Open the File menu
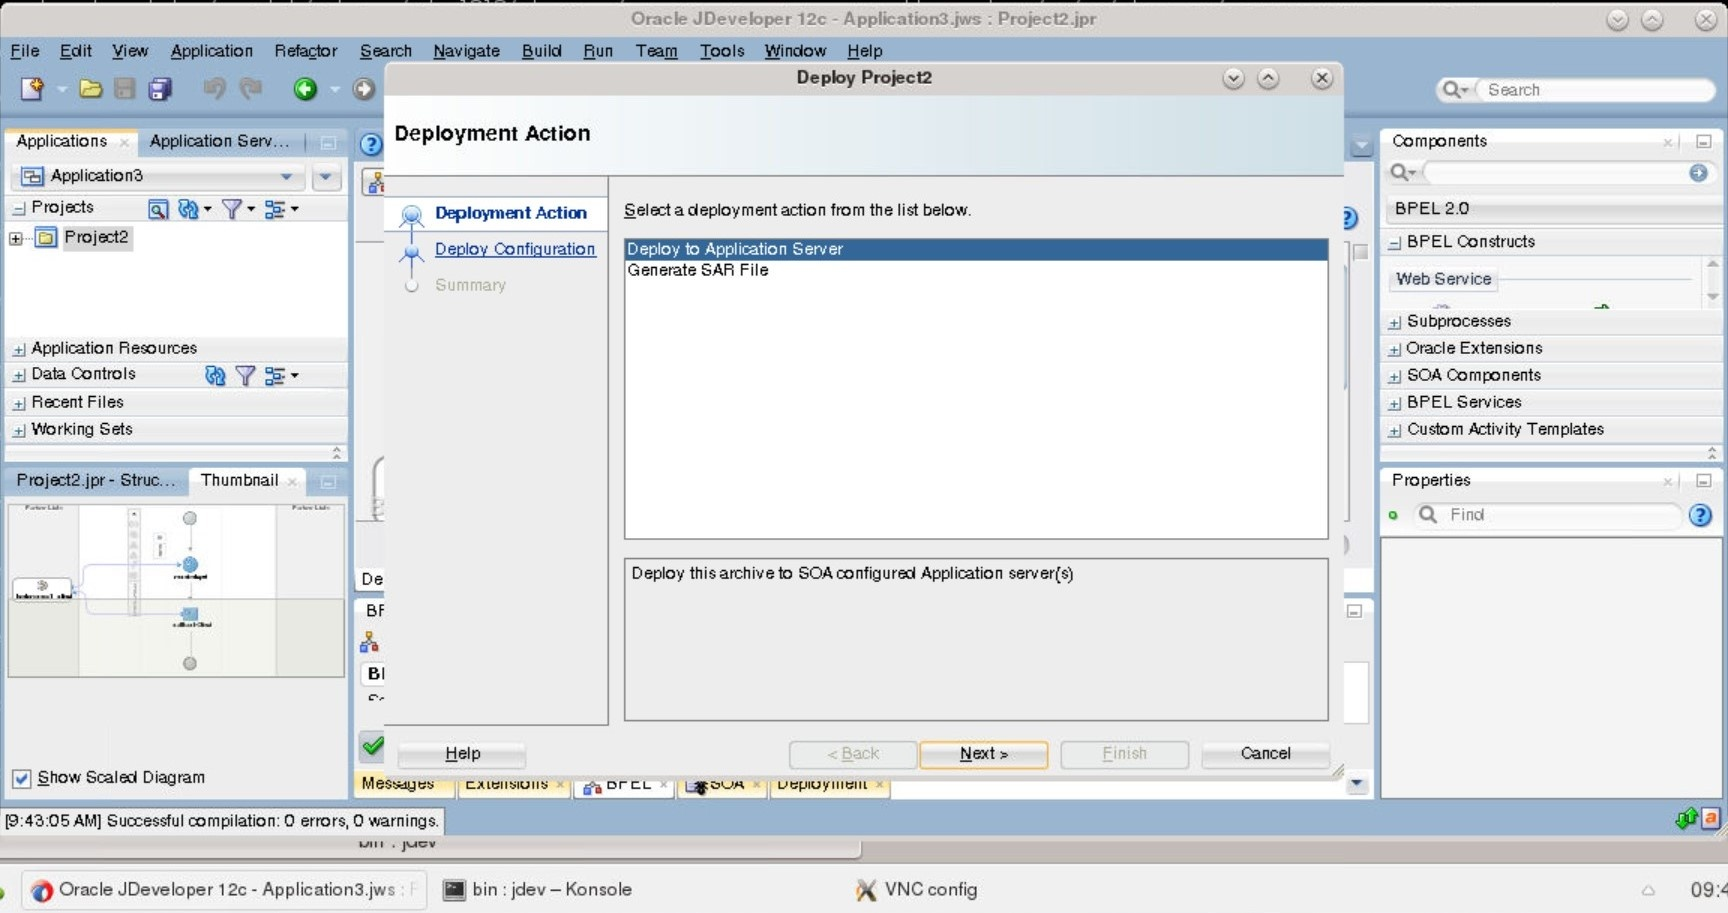This screenshot has width=1728, height=913. coord(25,51)
